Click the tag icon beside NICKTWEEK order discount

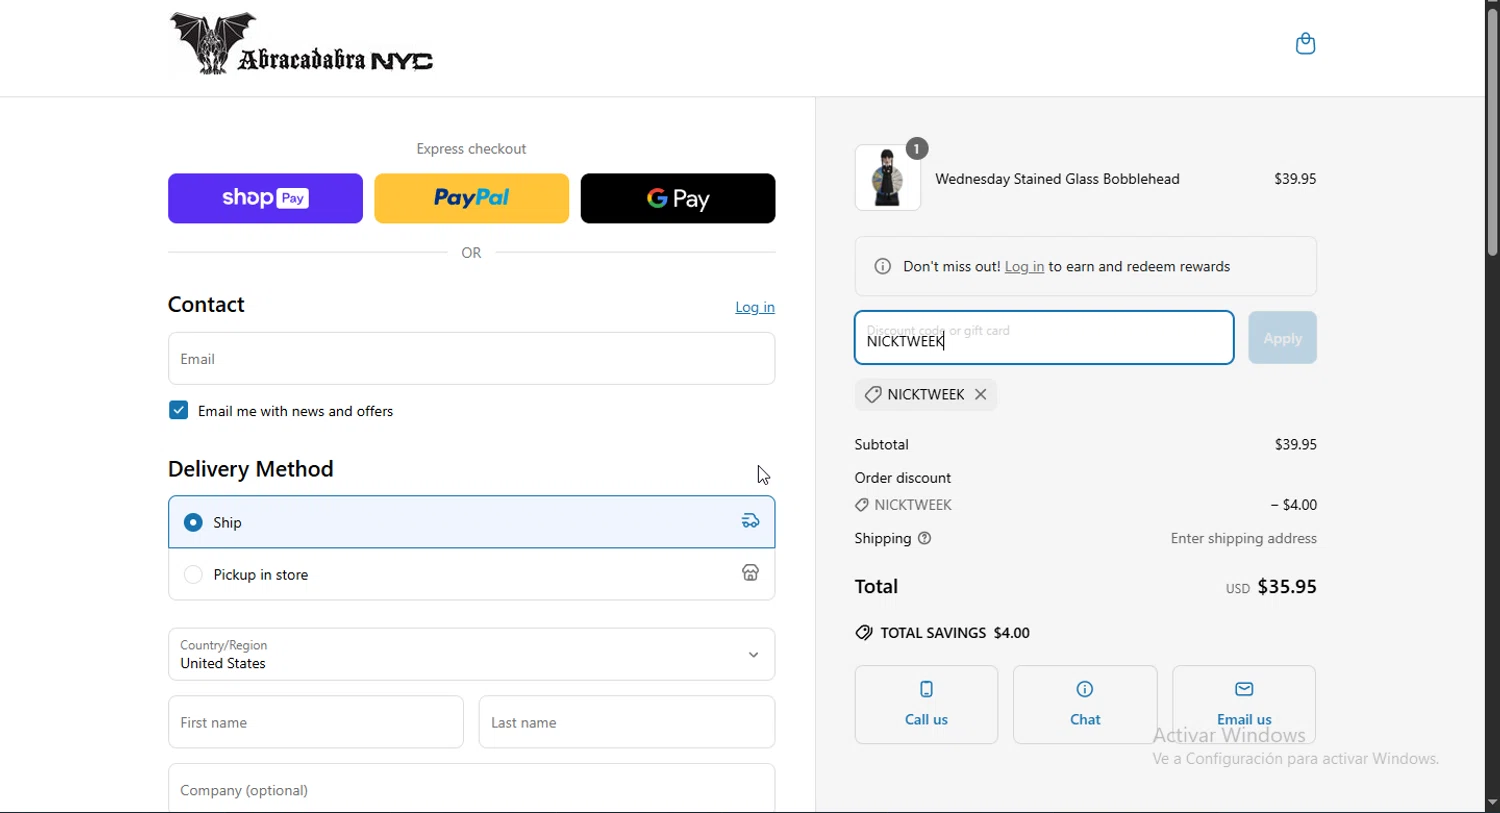862,506
